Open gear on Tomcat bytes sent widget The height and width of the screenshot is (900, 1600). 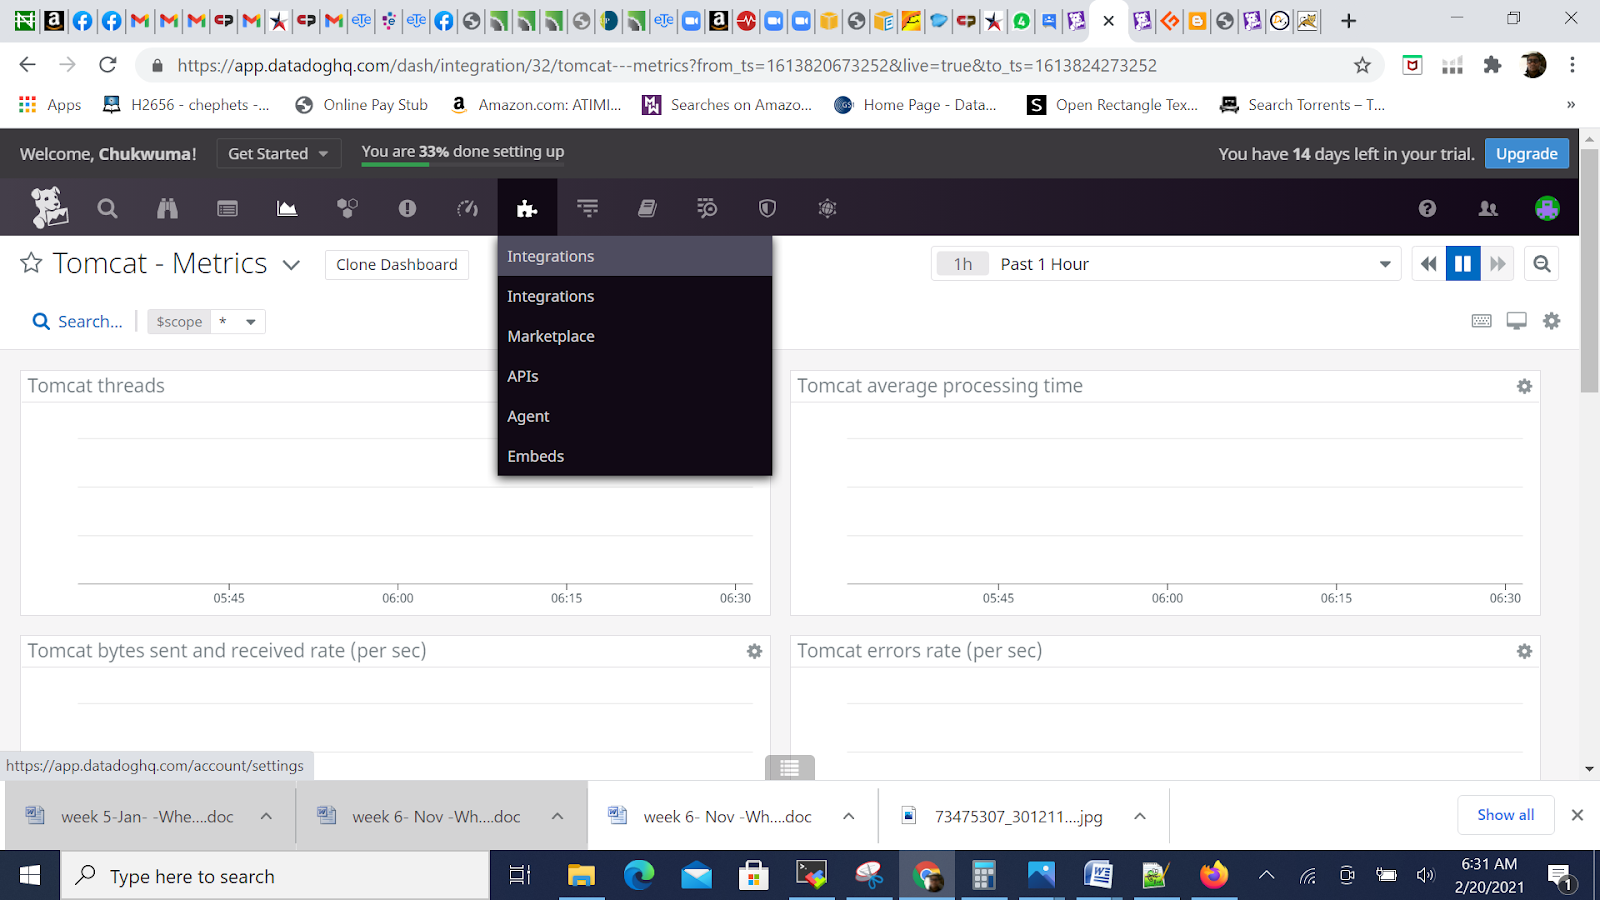point(754,651)
